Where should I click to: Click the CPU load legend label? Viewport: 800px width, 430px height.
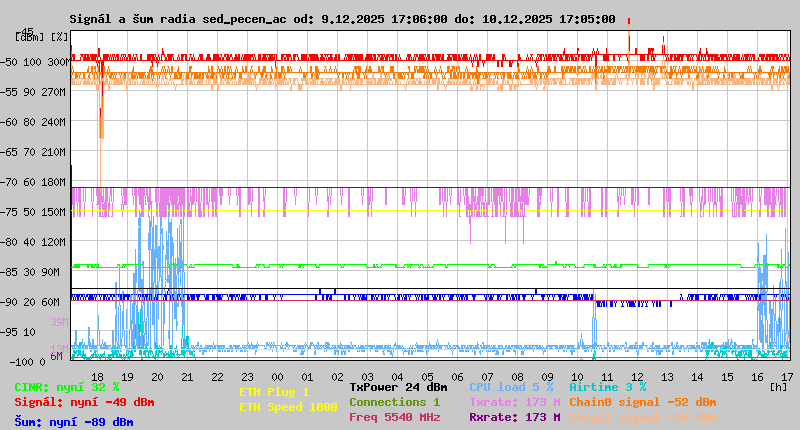[x=511, y=387]
